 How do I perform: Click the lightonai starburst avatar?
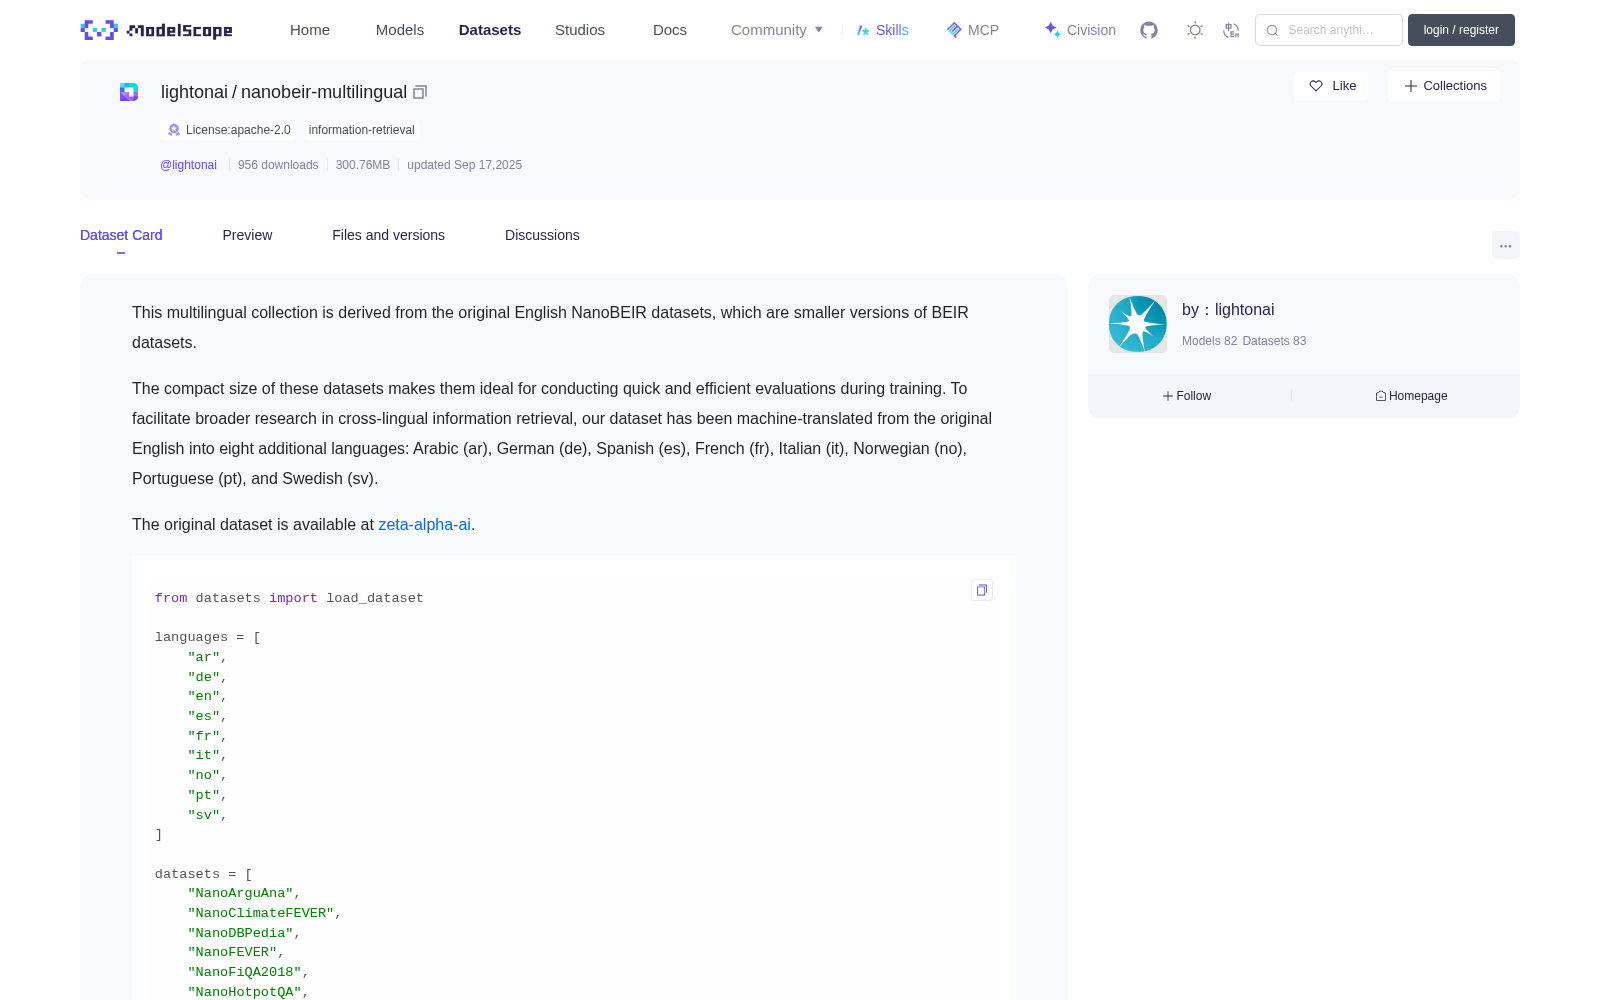(1138, 324)
